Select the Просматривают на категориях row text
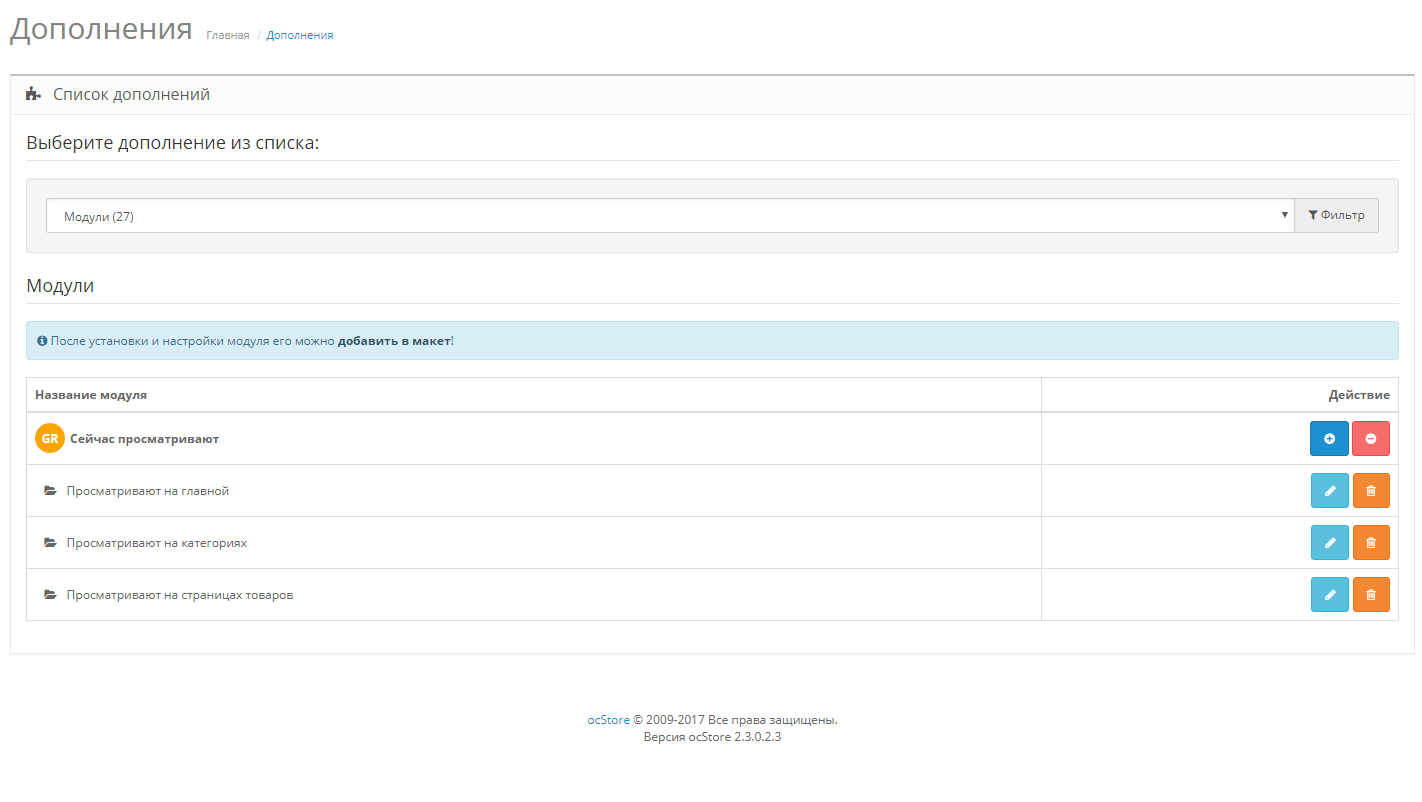This screenshot has width=1422, height=802. [x=157, y=543]
